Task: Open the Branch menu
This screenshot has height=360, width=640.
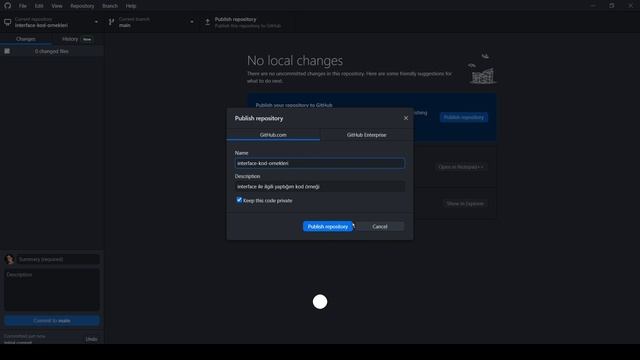Action: click(110, 6)
